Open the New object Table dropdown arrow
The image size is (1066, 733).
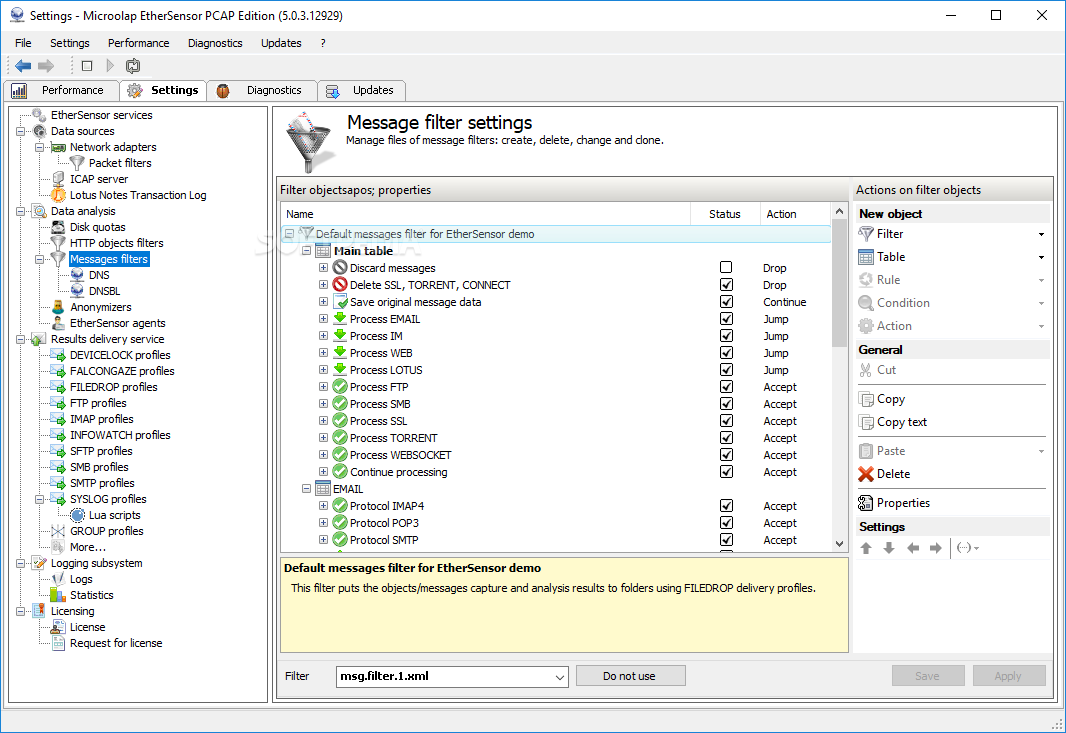click(x=1041, y=258)
